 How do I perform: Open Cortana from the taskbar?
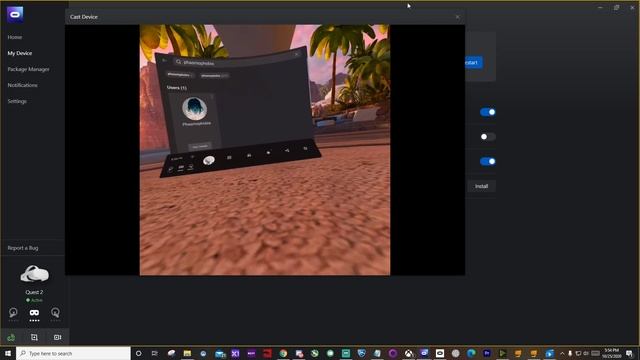(138, 353)
